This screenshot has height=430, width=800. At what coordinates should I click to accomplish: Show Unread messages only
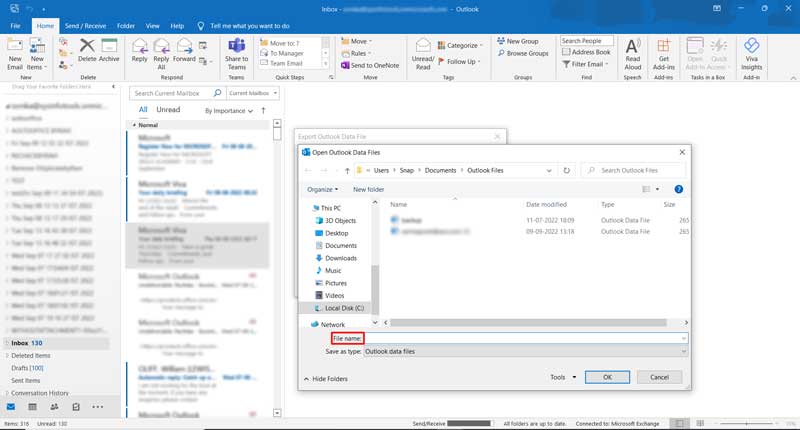[x=168, y=110]
